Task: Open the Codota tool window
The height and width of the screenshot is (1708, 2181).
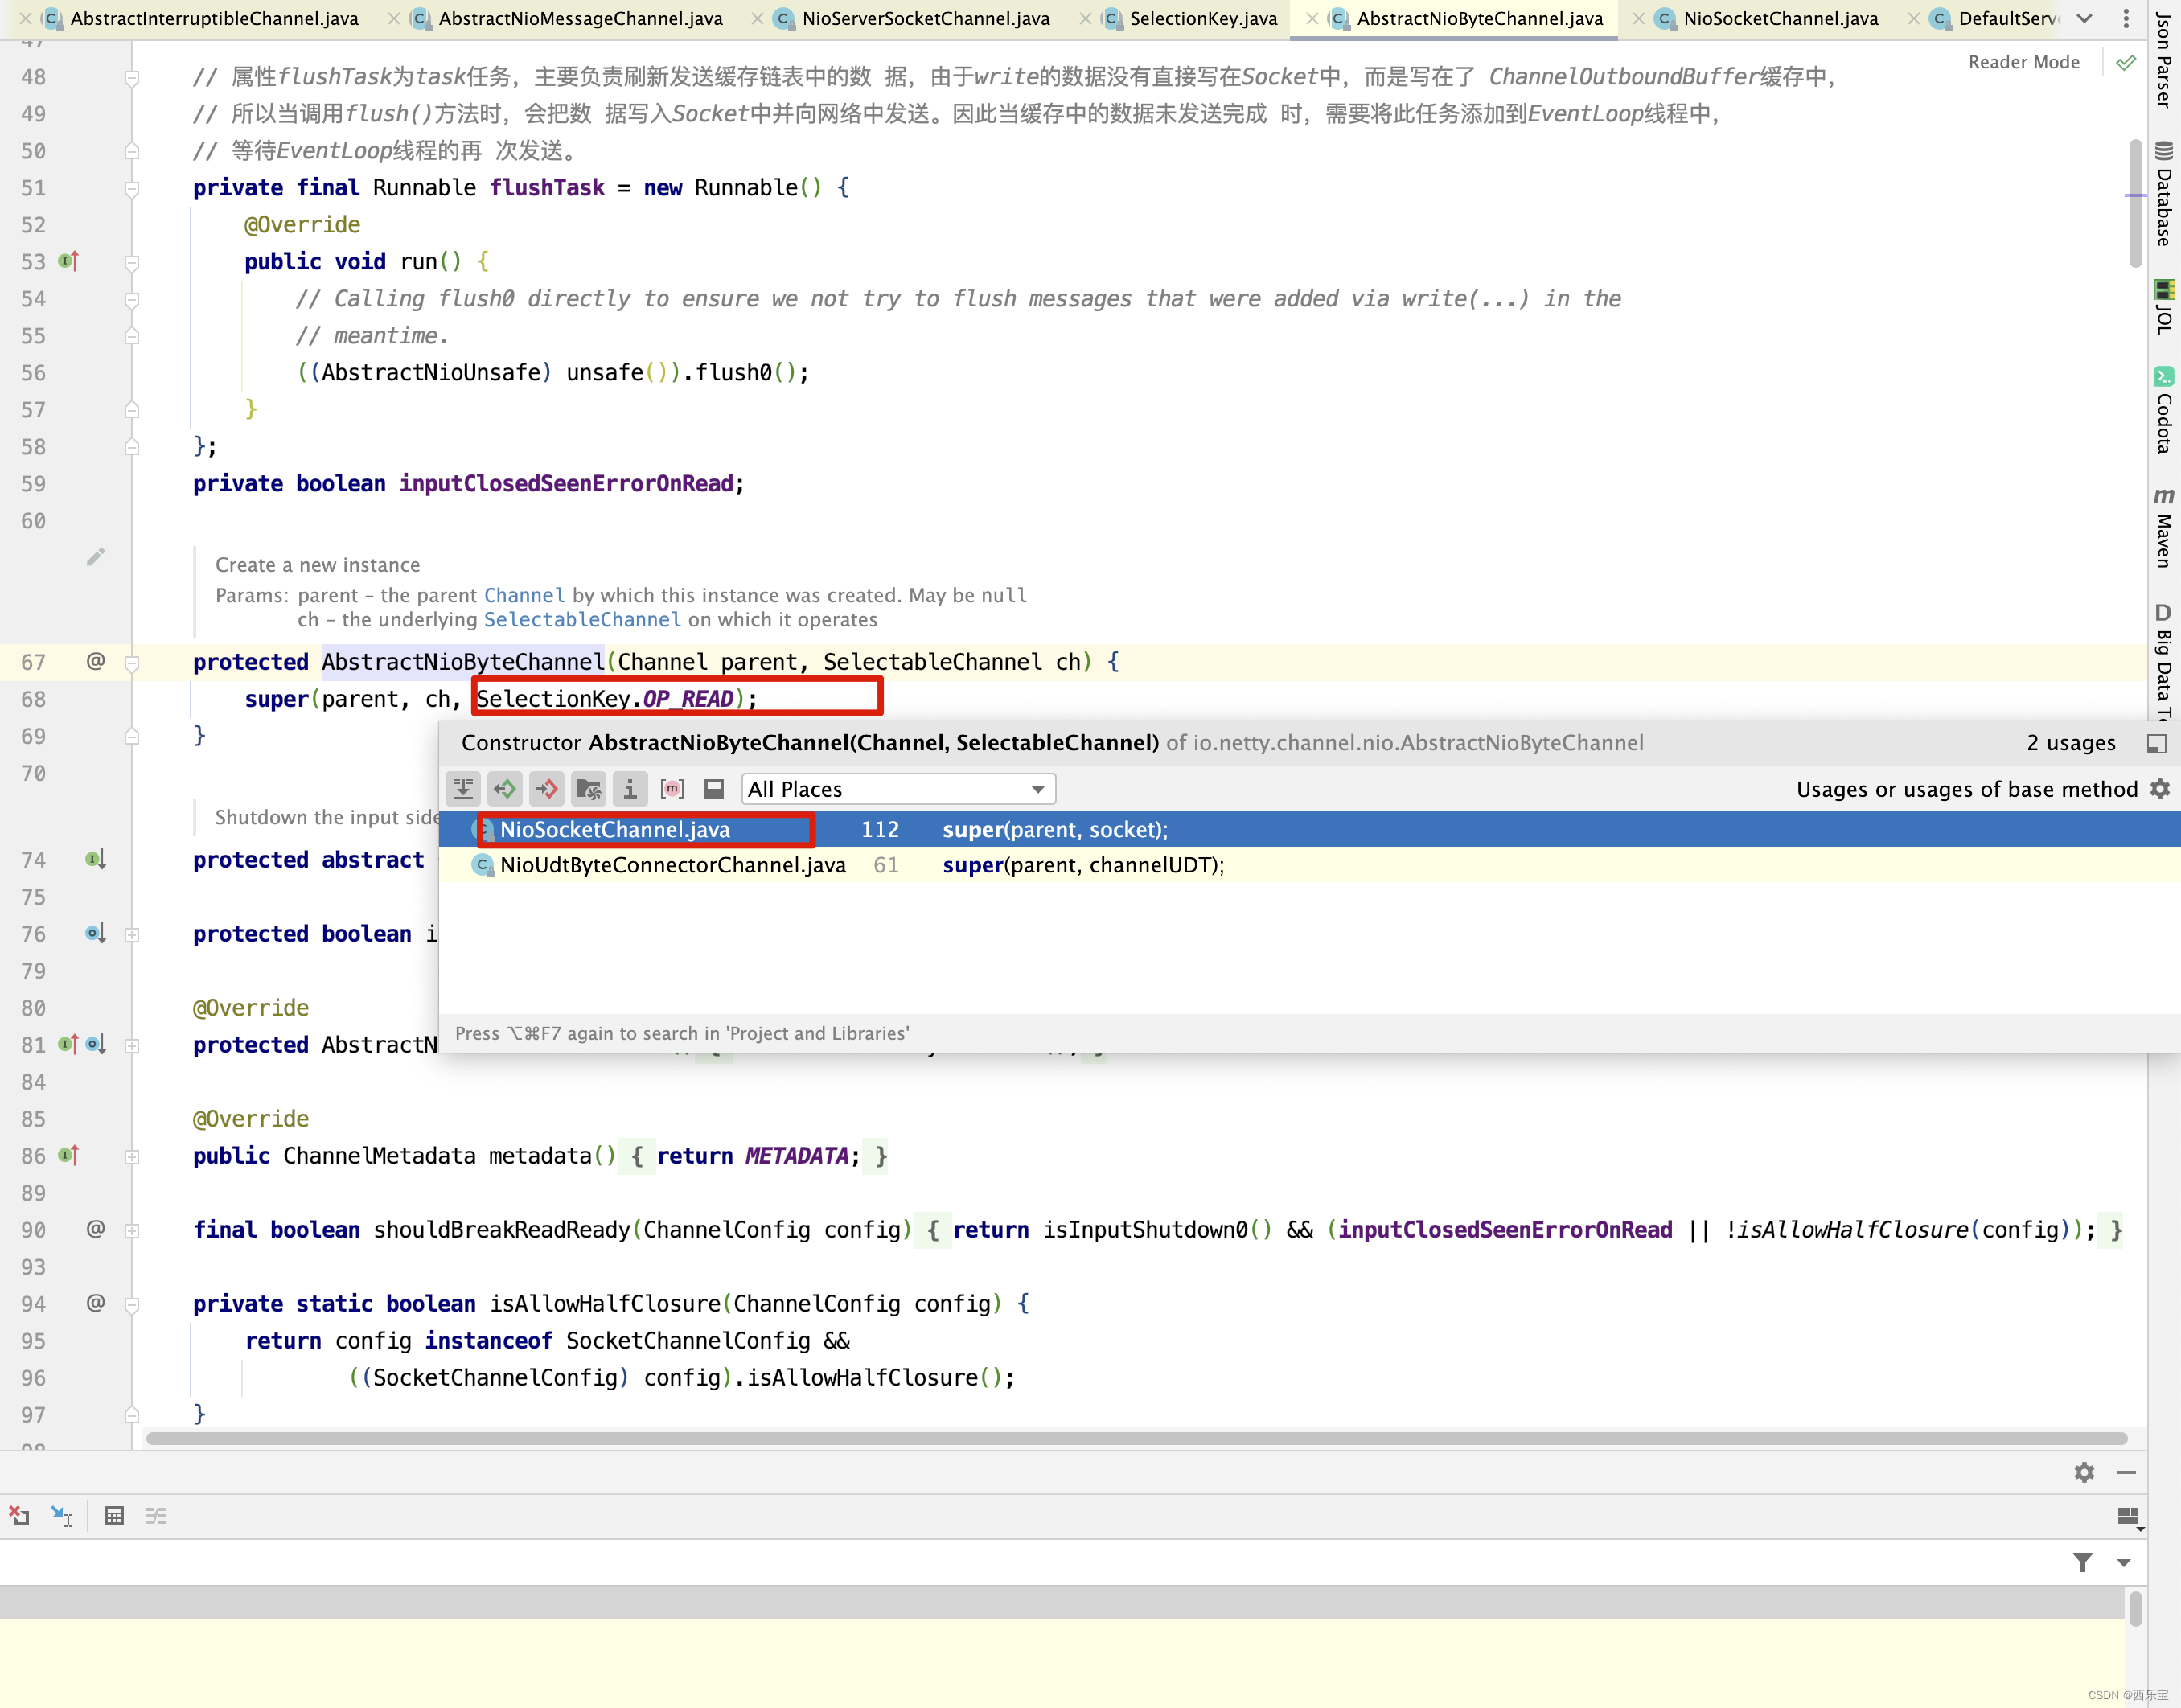Action: pyautogui.click(x=2165, y=410)
